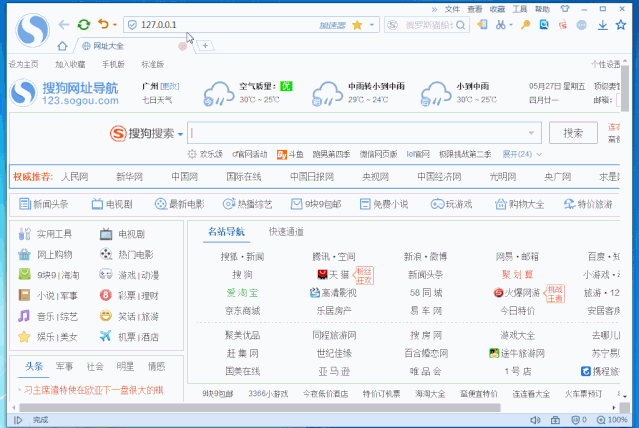Open search field suggestions dropdown arrow
Viewport: 639px width, 428px height.
click(531, 133)
